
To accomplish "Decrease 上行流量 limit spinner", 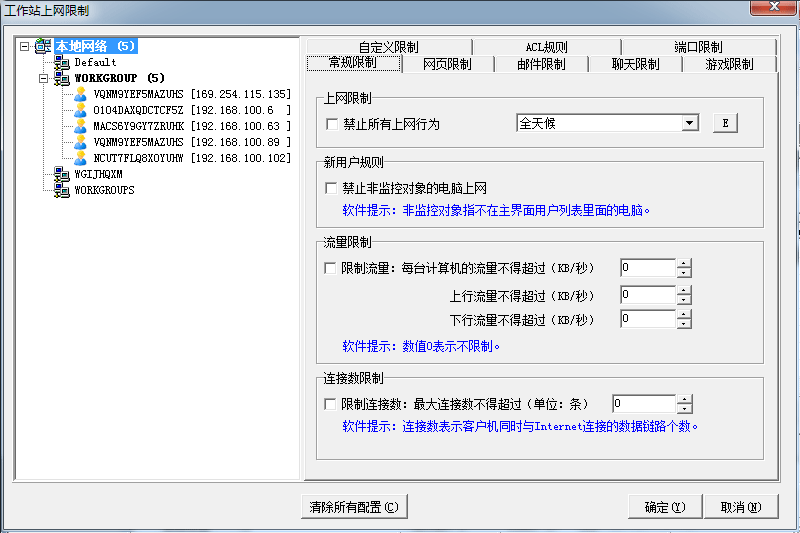I will [684, 300].
